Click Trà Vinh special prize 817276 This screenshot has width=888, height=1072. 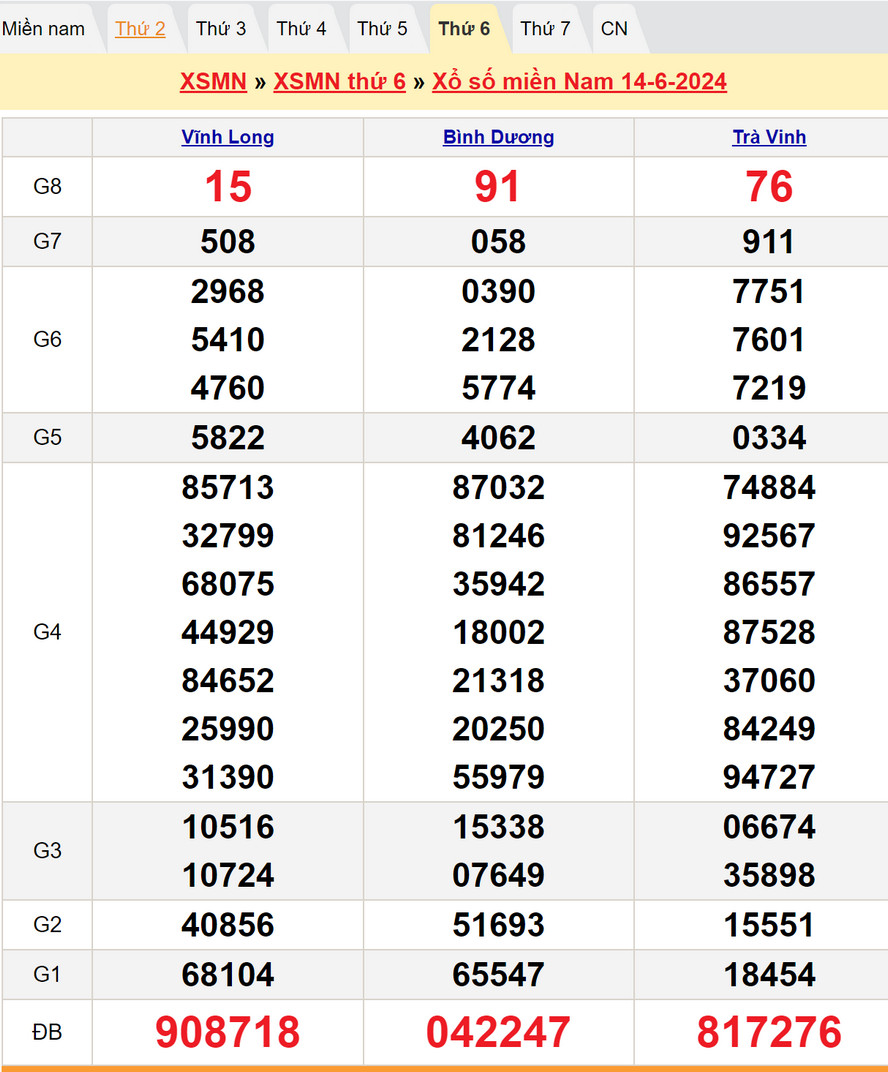769,1032
